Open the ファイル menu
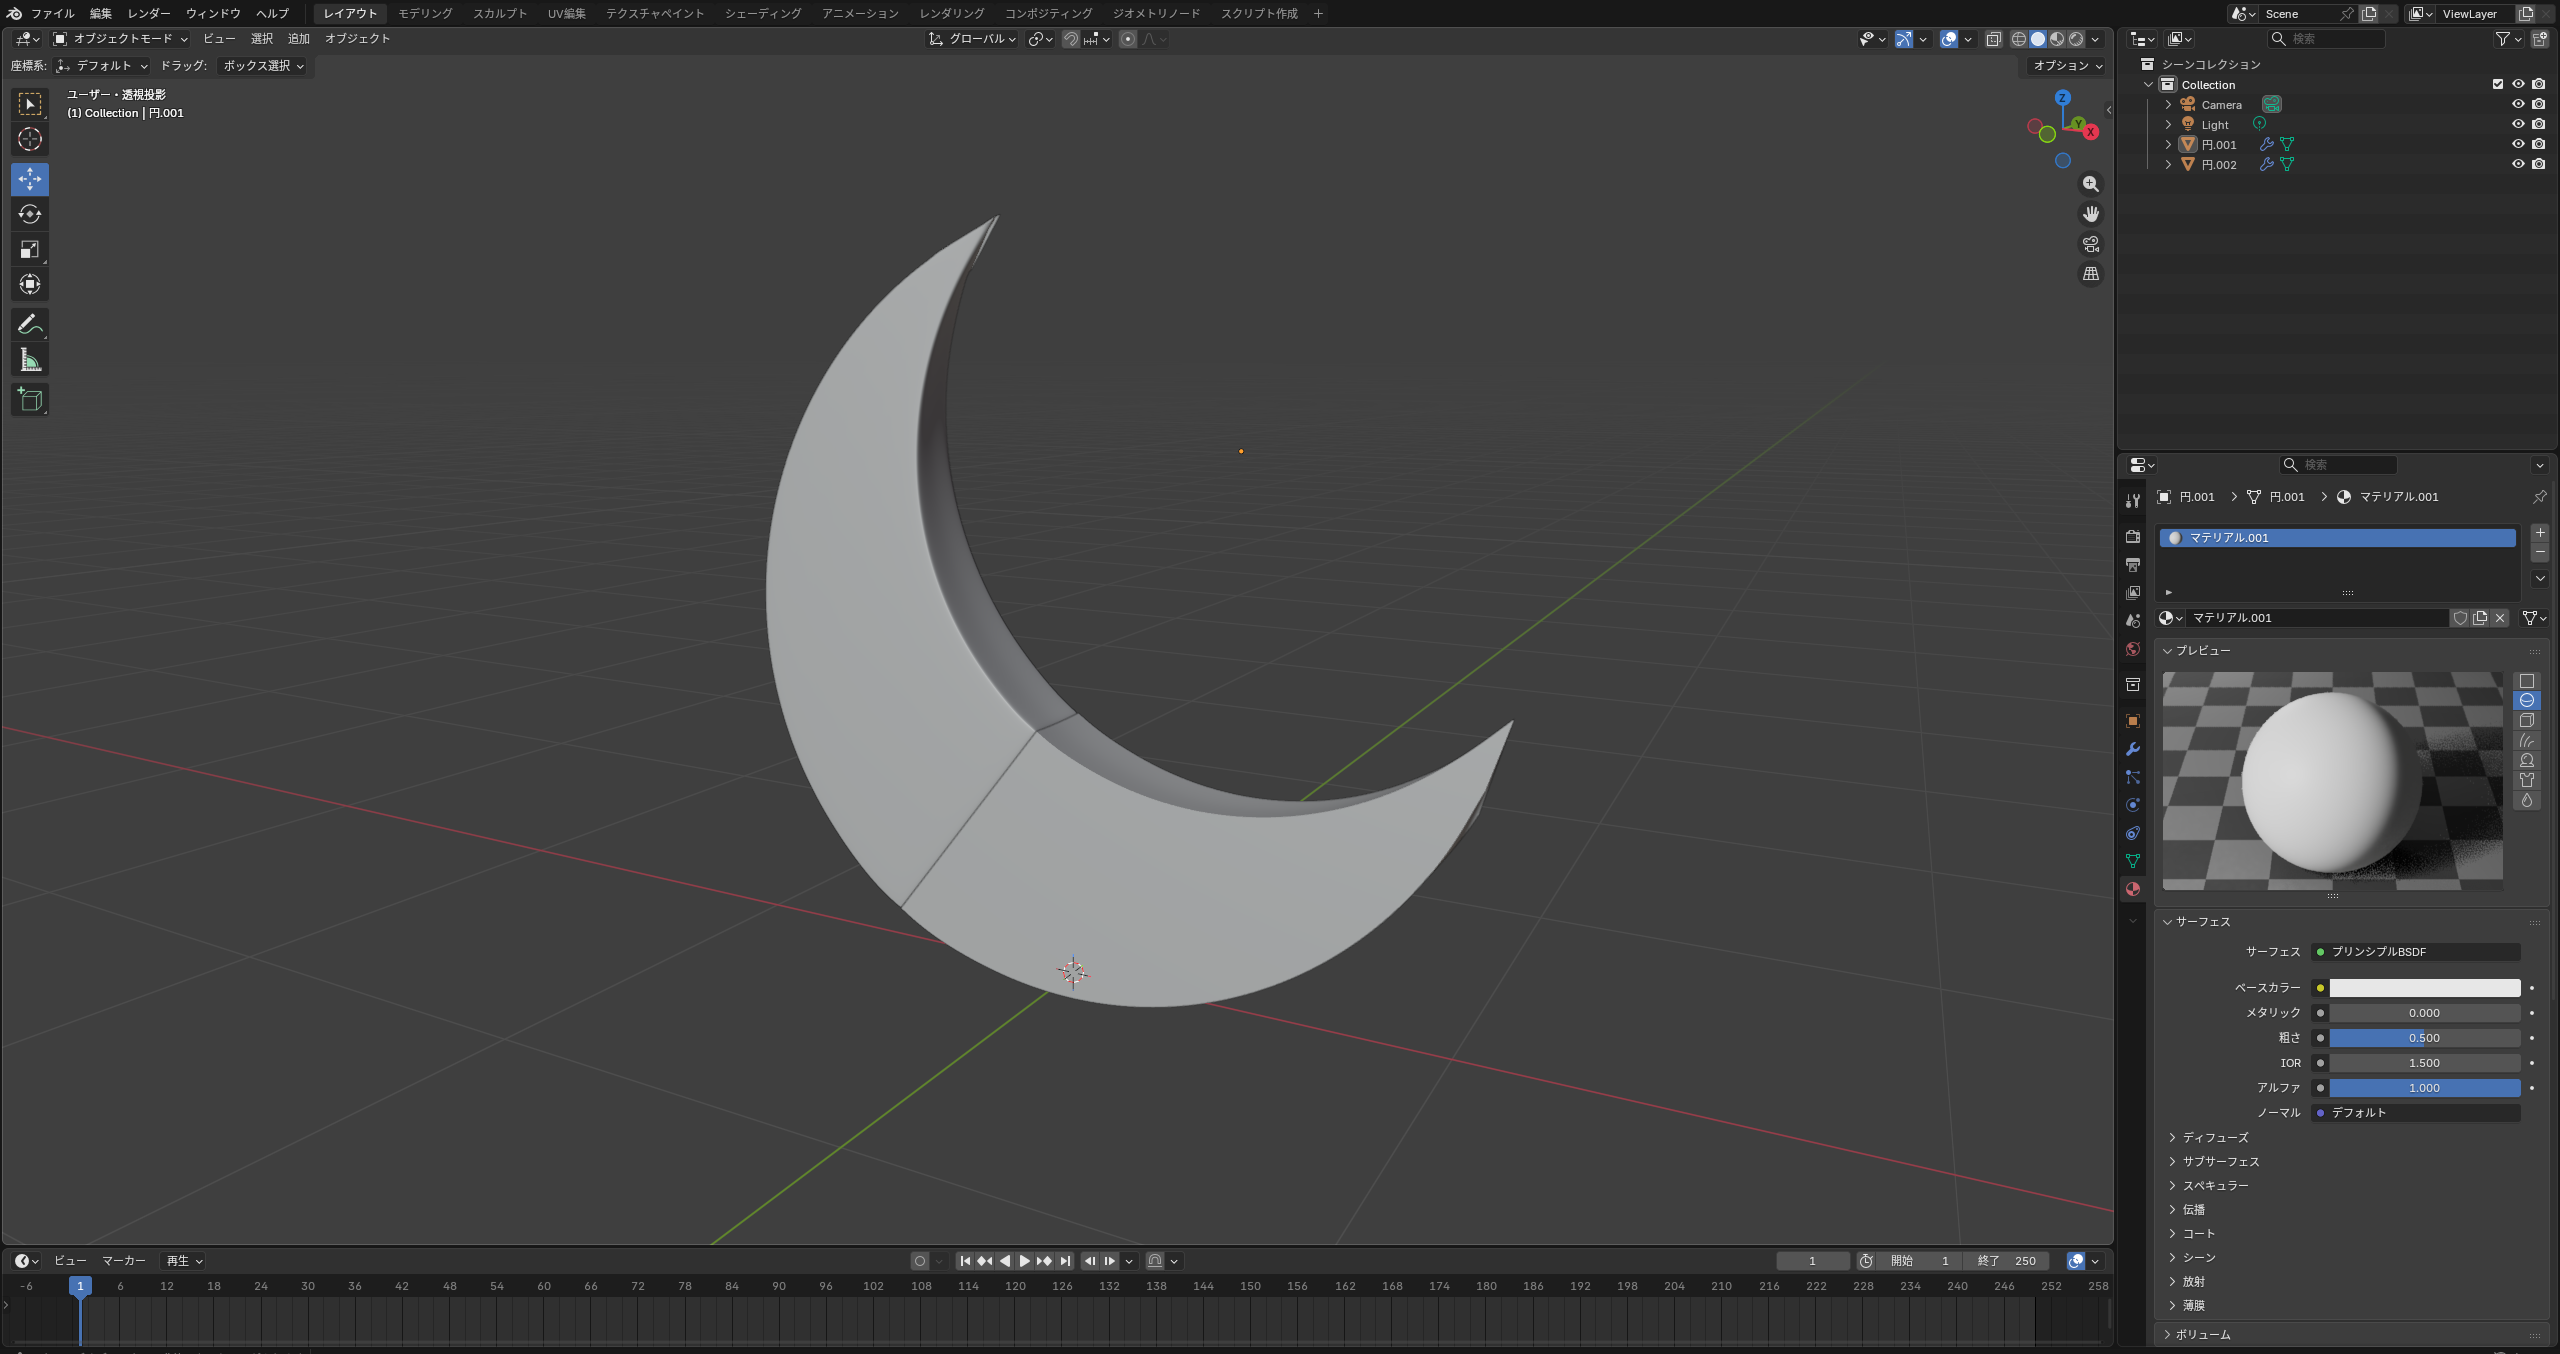The image size is (2560, 1354). (52, 13)
